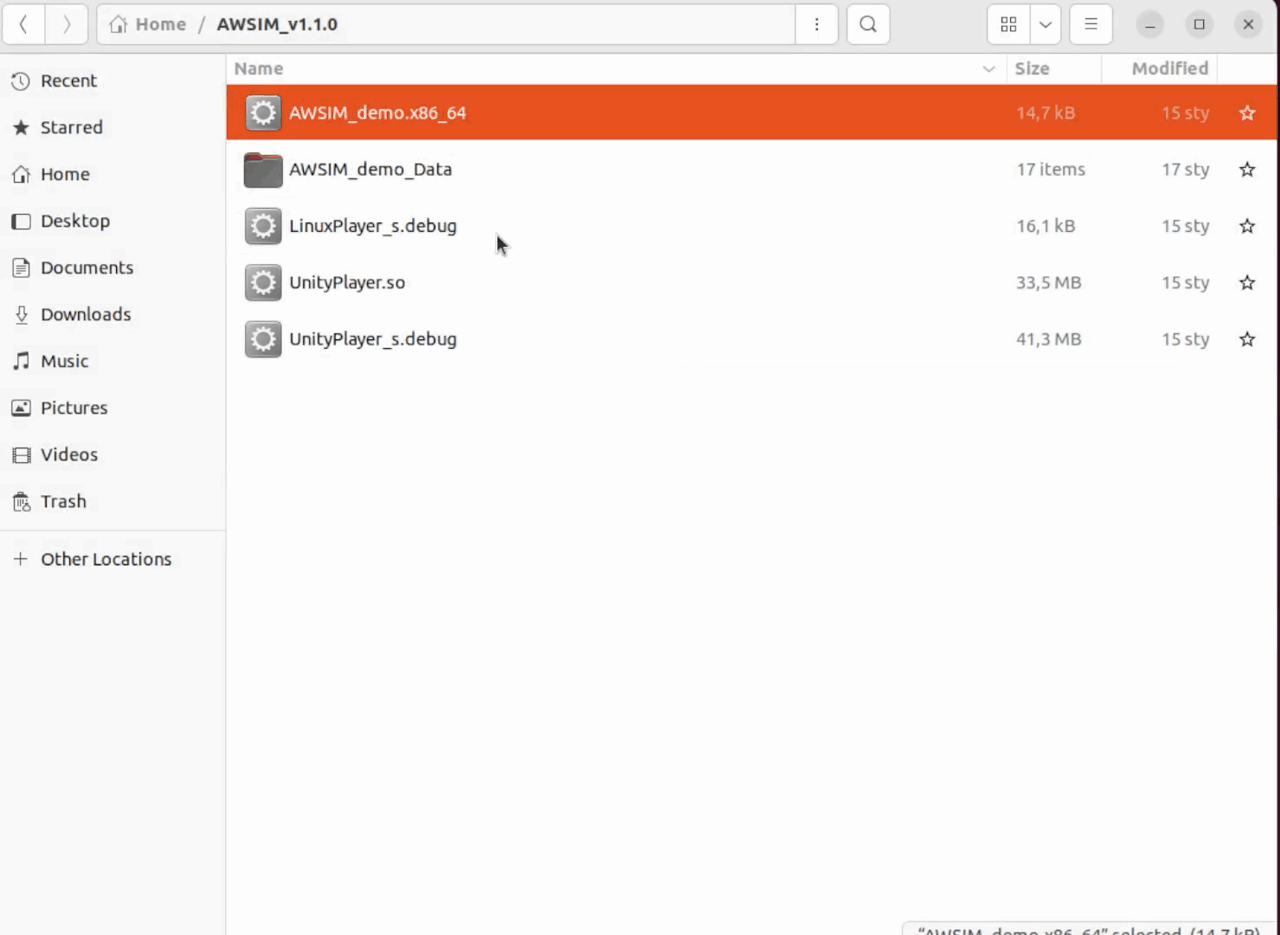Click the plus icon beside Other Locations

[20, 559]
